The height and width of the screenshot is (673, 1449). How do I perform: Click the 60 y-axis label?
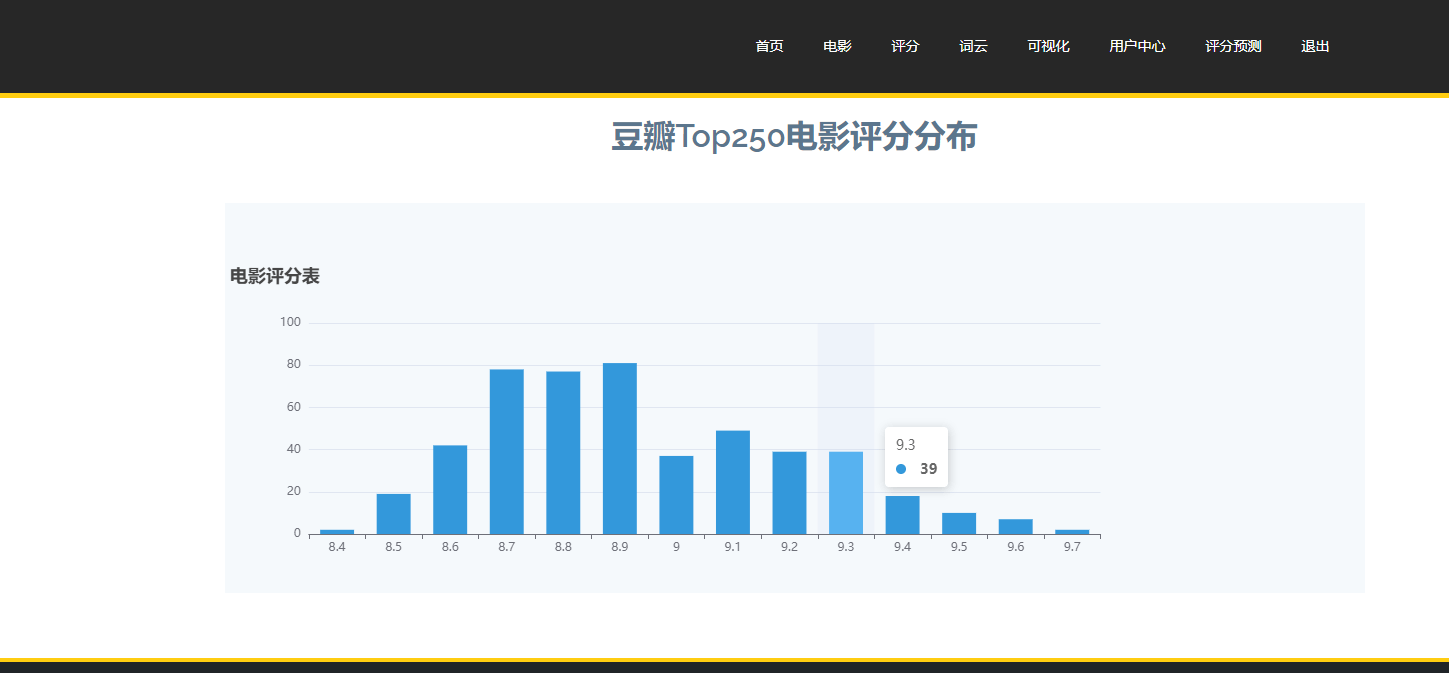click(293, 407)
